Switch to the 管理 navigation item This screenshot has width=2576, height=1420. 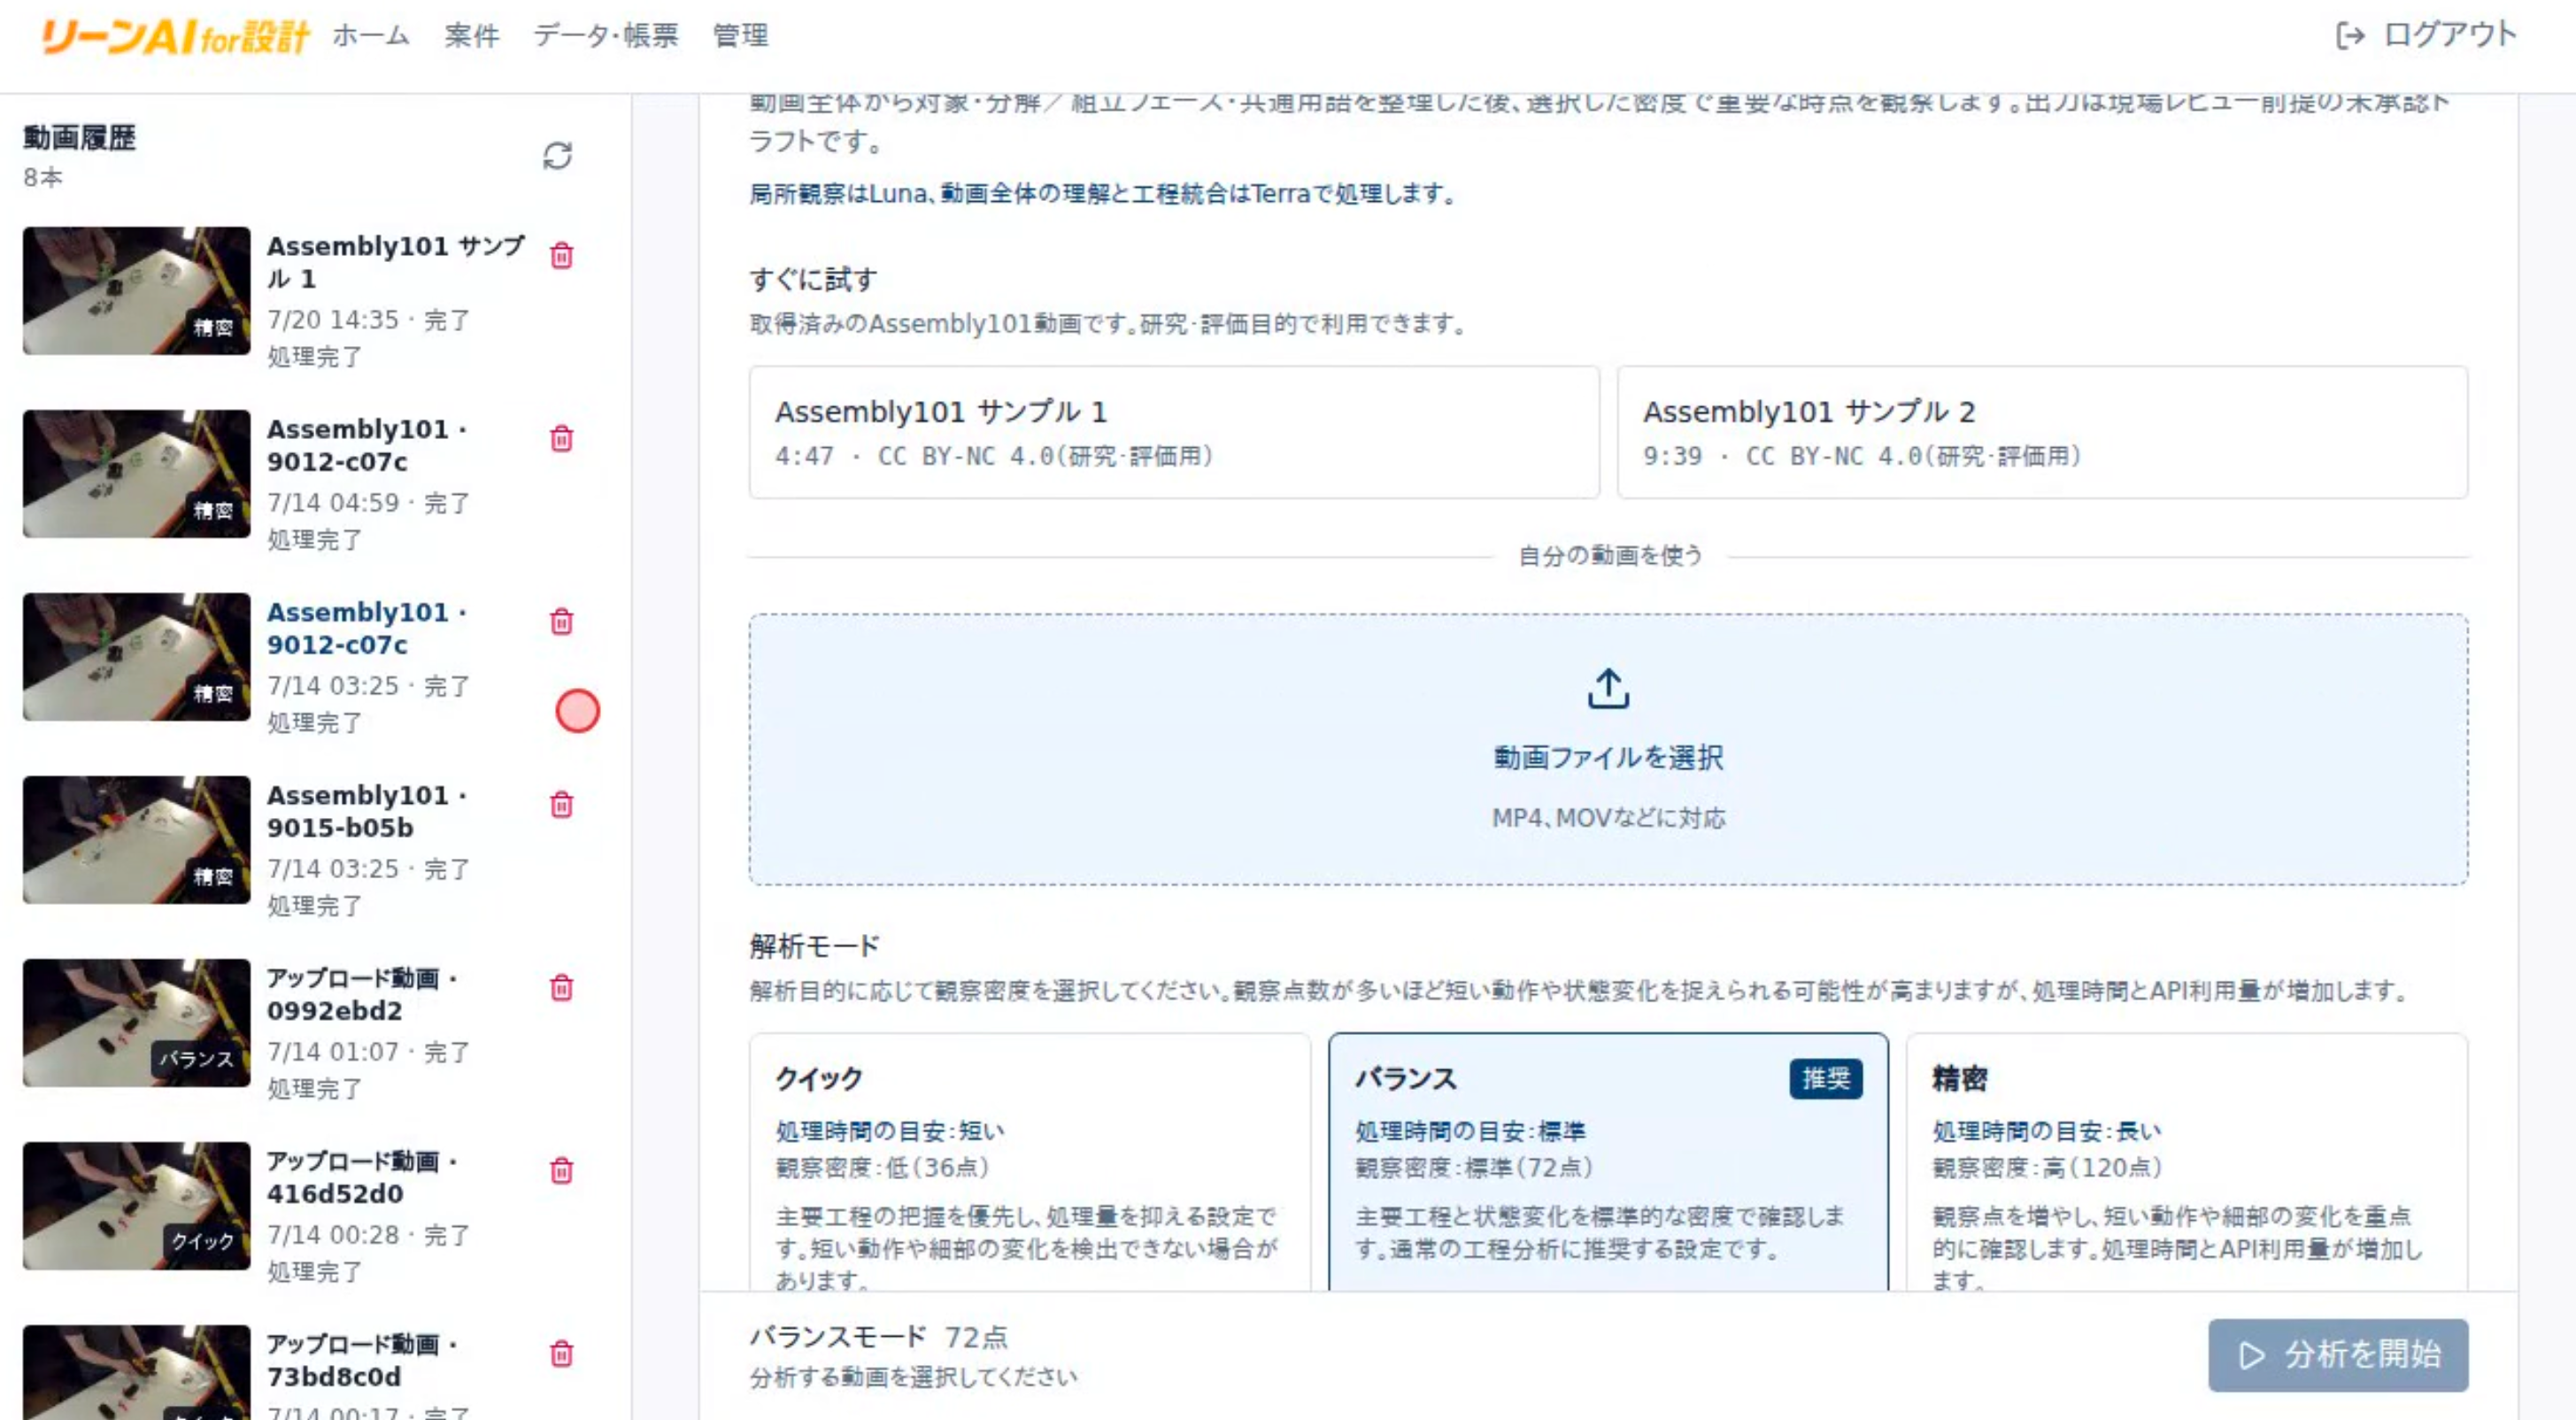coord(741,36)
